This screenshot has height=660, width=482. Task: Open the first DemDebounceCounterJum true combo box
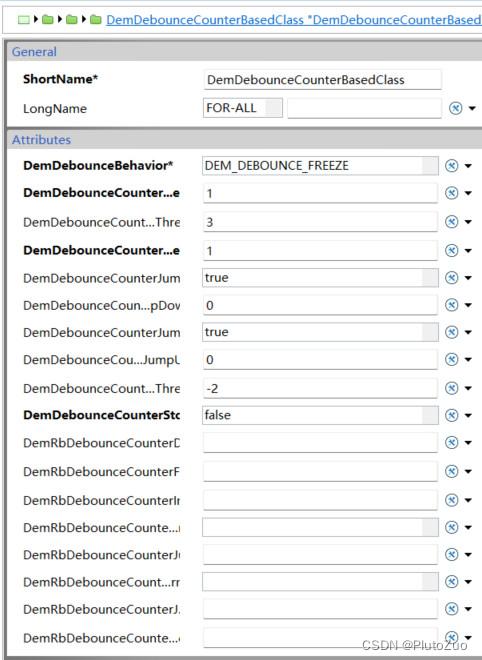(320, 278)
